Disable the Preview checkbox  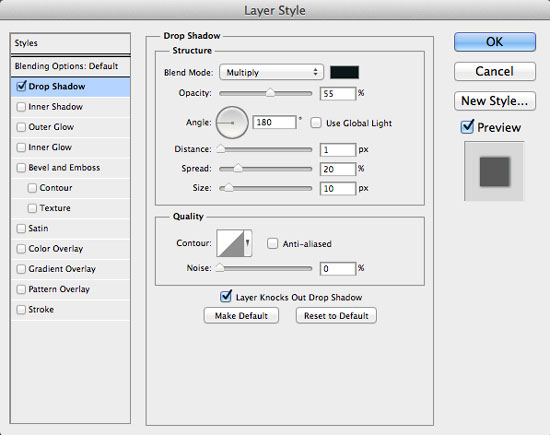point(467,127)
